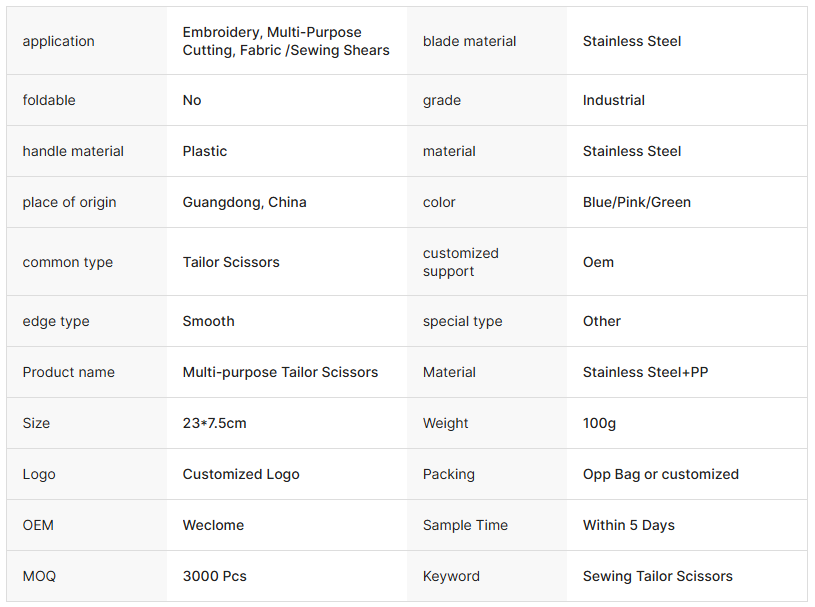This screenshot has height=607, width=815.
Task: Select the 'Tailor Scissors' common type value
Action: tap(231, 262)
